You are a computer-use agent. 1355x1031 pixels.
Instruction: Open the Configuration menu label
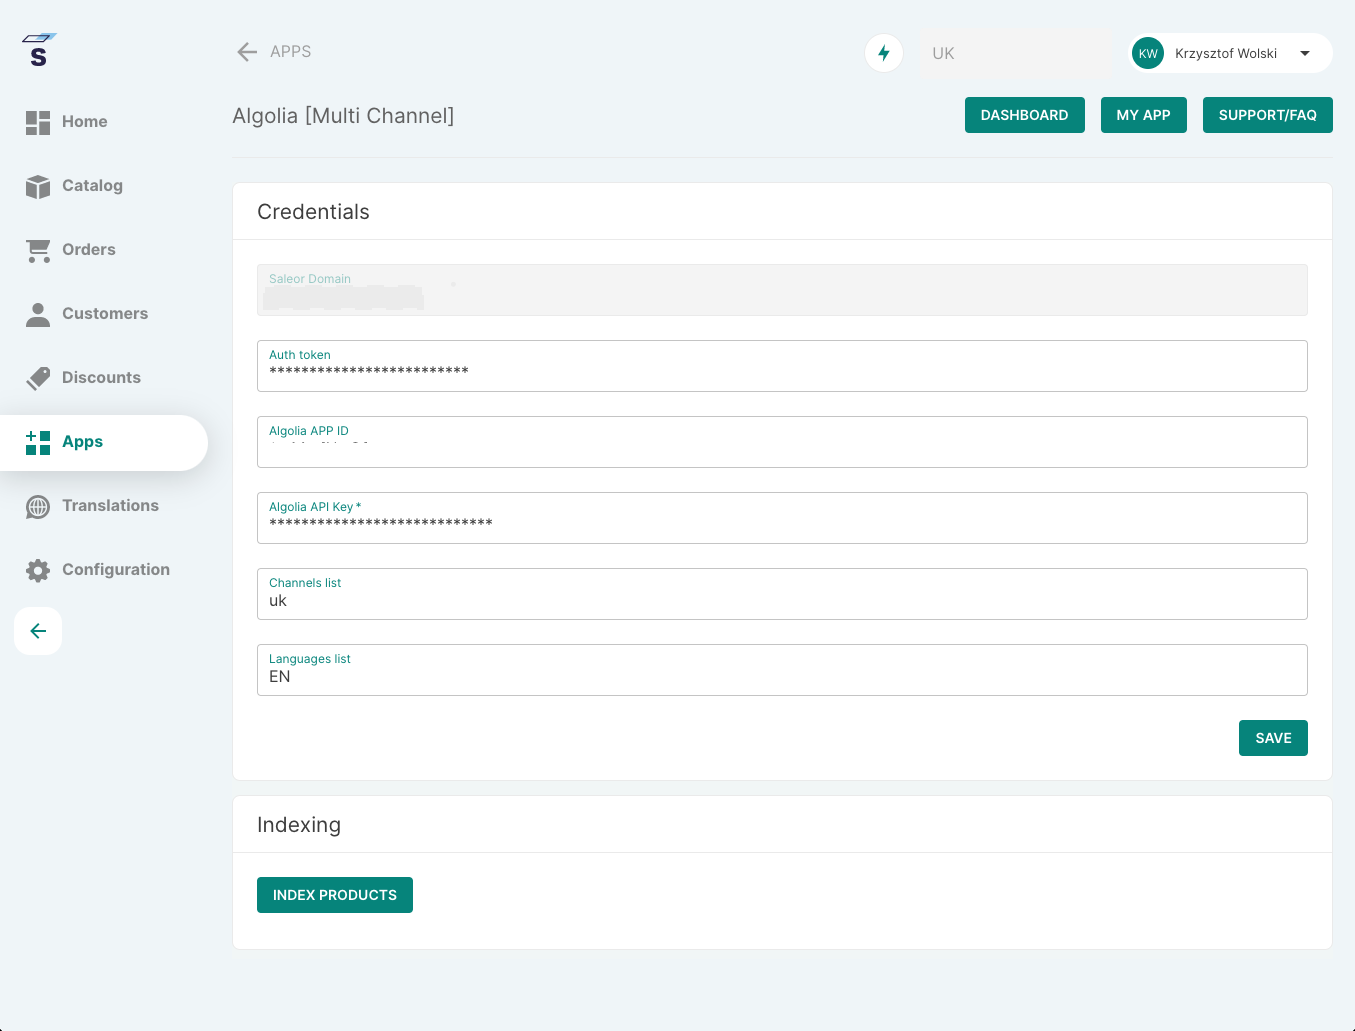pyautogui.click(x=116, y=570)
